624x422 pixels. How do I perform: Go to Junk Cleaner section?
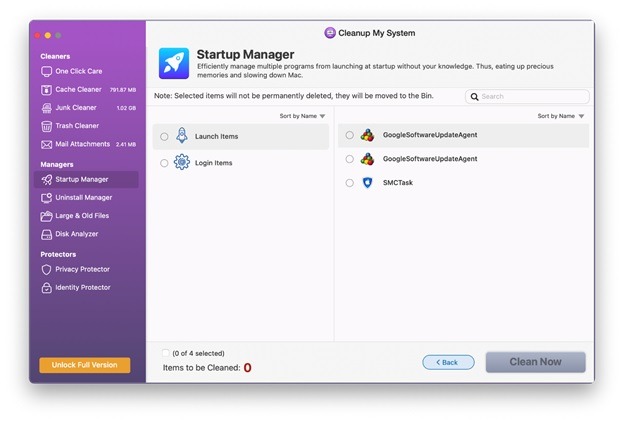tap(76, 107)
